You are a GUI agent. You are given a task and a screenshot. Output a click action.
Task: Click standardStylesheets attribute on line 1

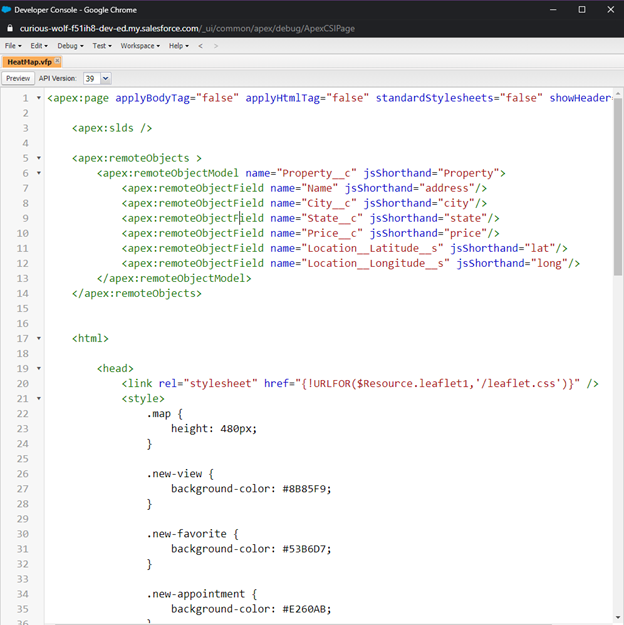[434, 98]
